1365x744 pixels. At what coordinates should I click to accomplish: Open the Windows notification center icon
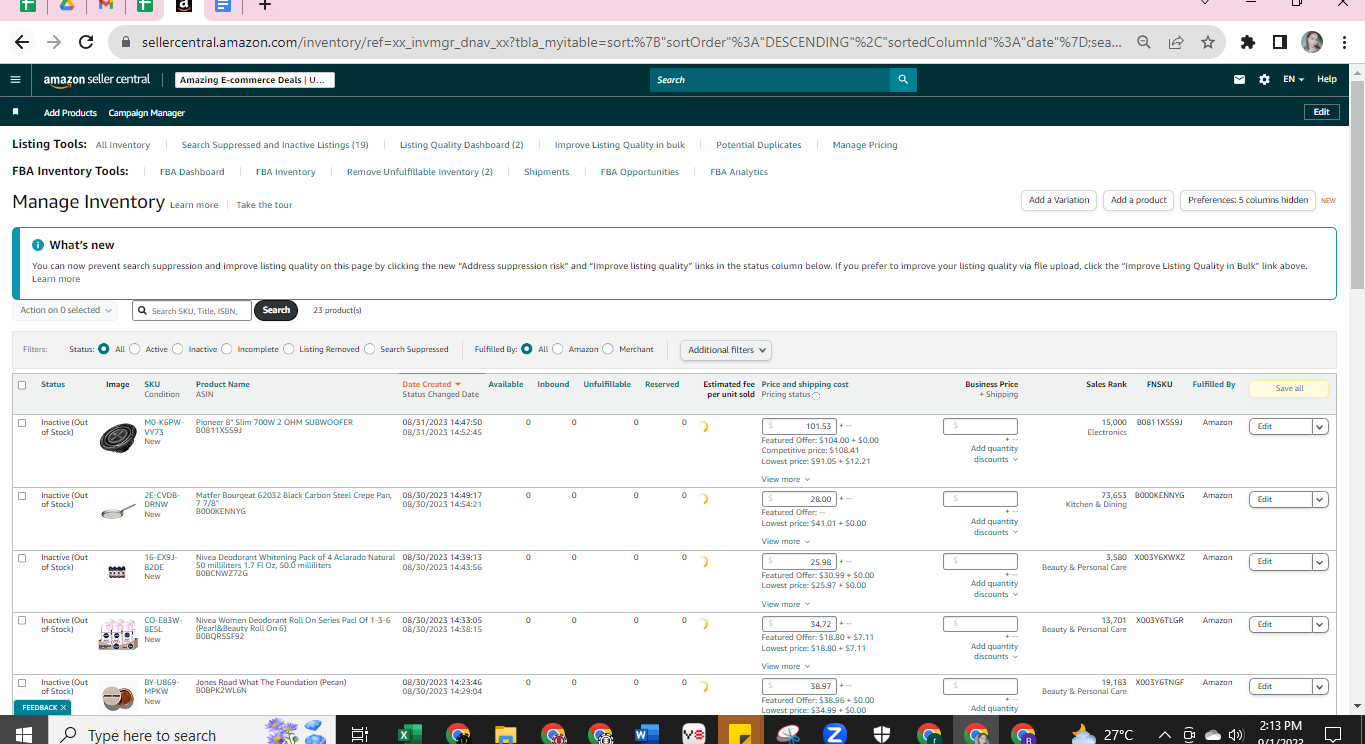coord(1332,734)
